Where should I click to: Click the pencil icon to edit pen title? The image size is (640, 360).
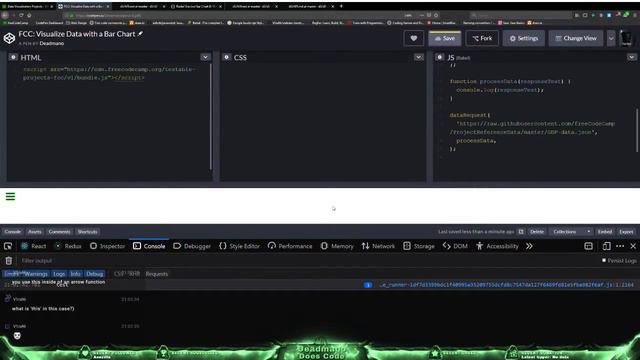(140, 34)
